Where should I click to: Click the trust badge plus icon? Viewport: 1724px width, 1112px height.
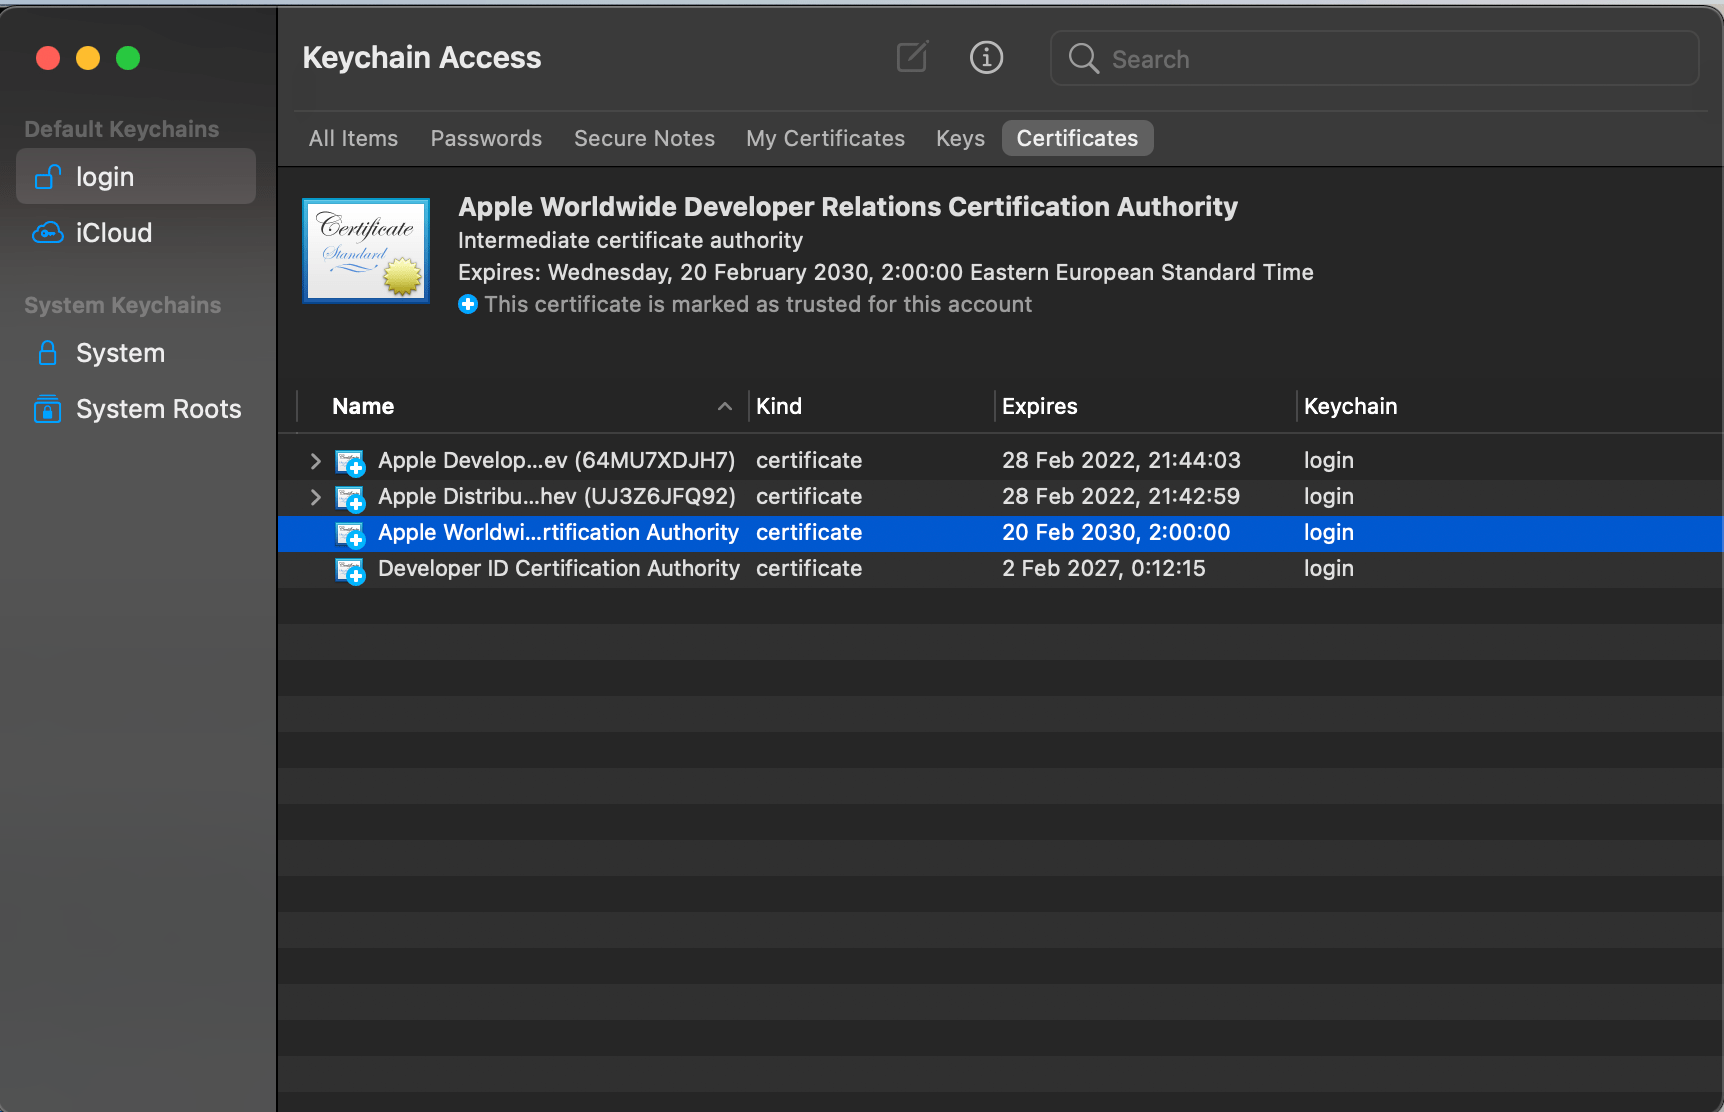click(x=468, y=304)
